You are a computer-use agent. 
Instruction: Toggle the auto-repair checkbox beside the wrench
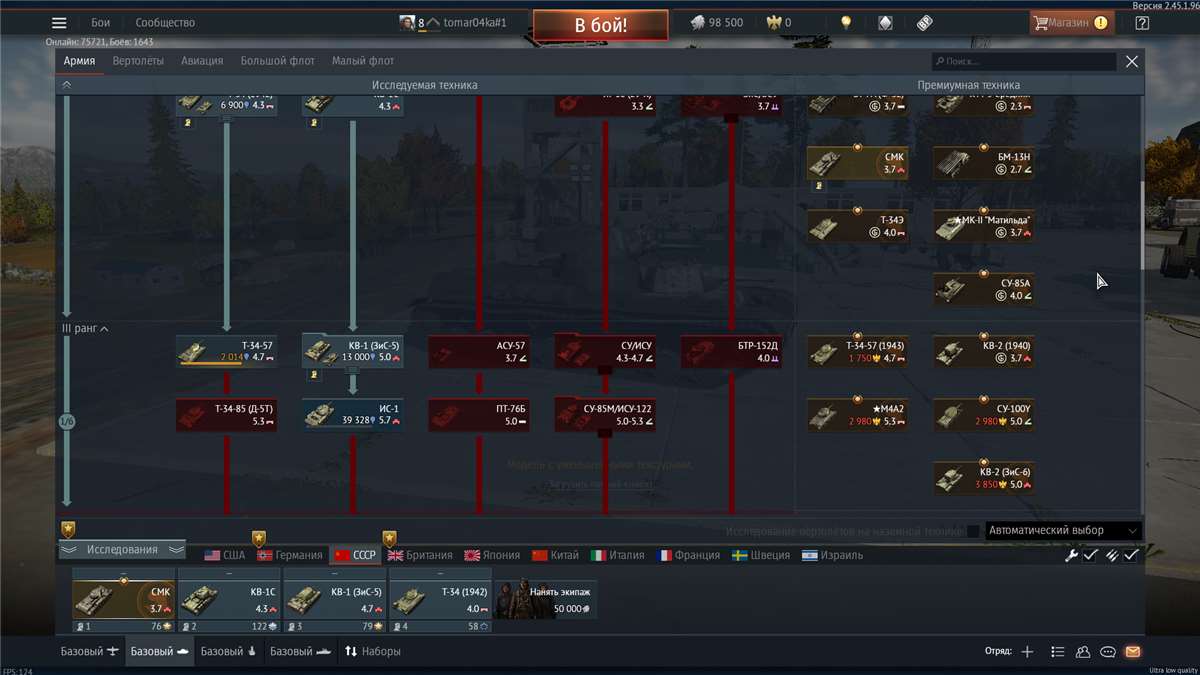pos(1091,555)
